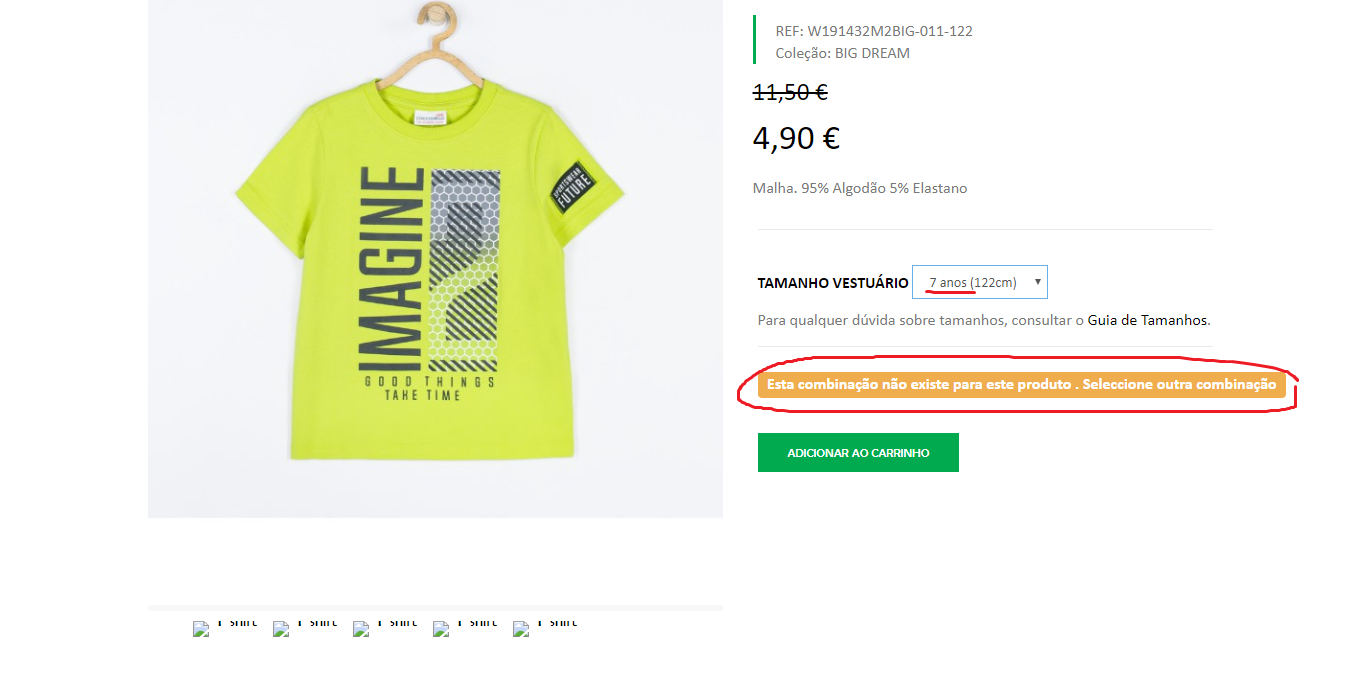
Task: Click the ADICIONAR AO CARRINHO button
Action: pyautogui.click(x=858, y=452)
